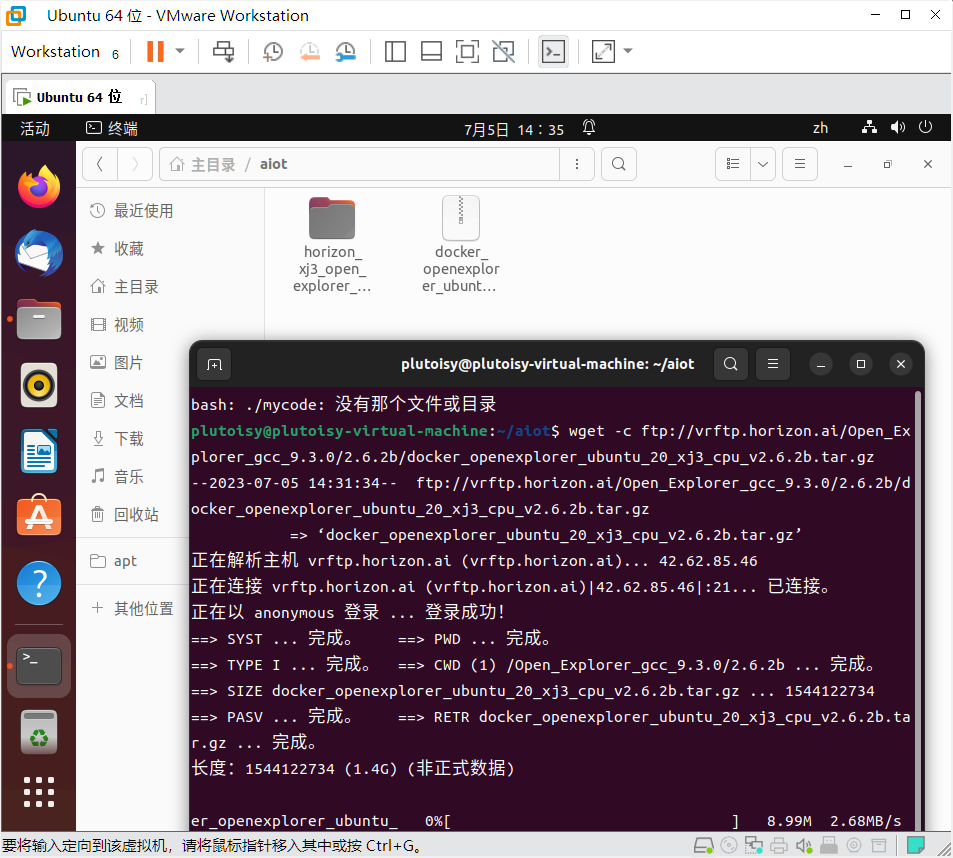Go back in the Files window

click(100, 164)
